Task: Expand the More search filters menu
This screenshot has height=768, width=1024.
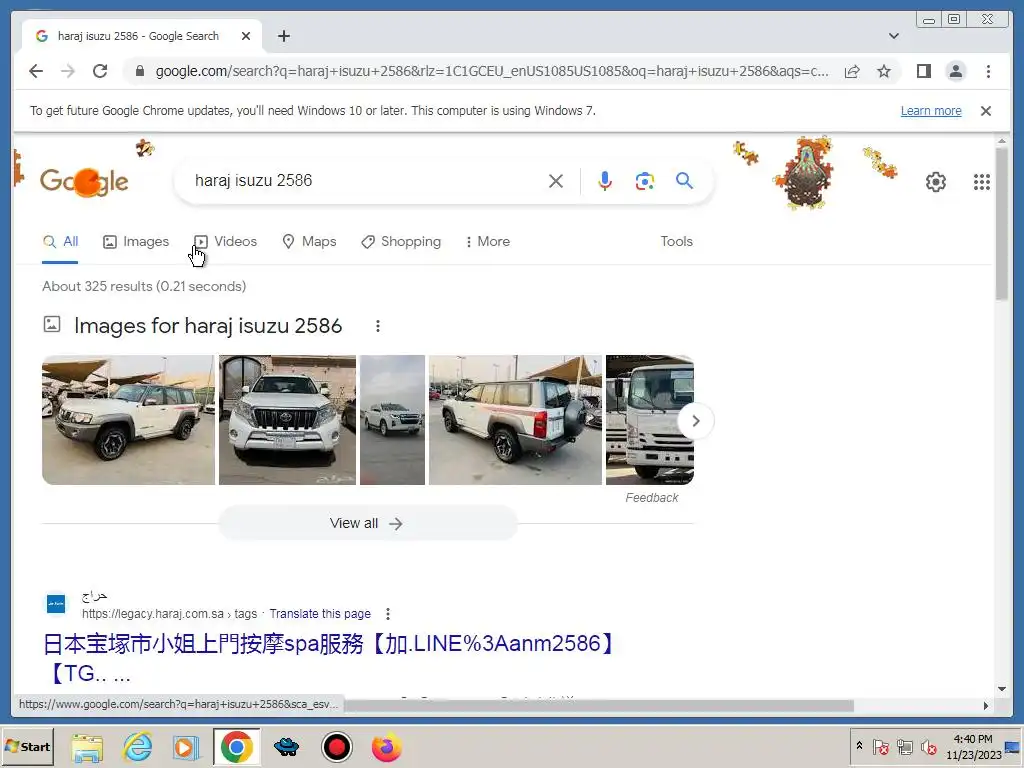Action: (x=488, y=242)
